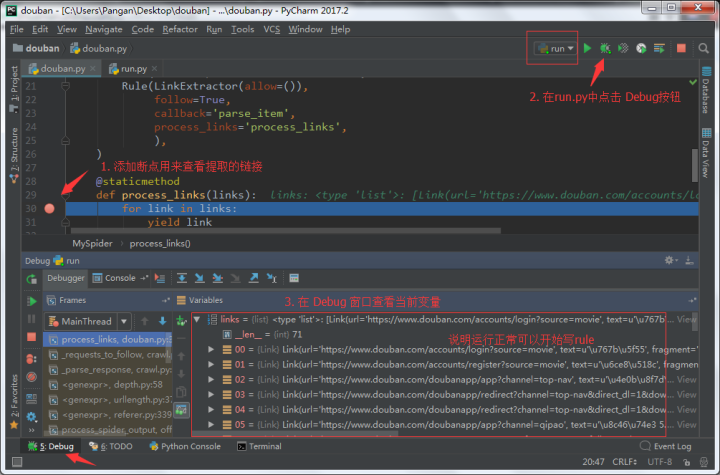Open Database sidebar tab
Screen dimensions: 720x475
pos(706,90)
